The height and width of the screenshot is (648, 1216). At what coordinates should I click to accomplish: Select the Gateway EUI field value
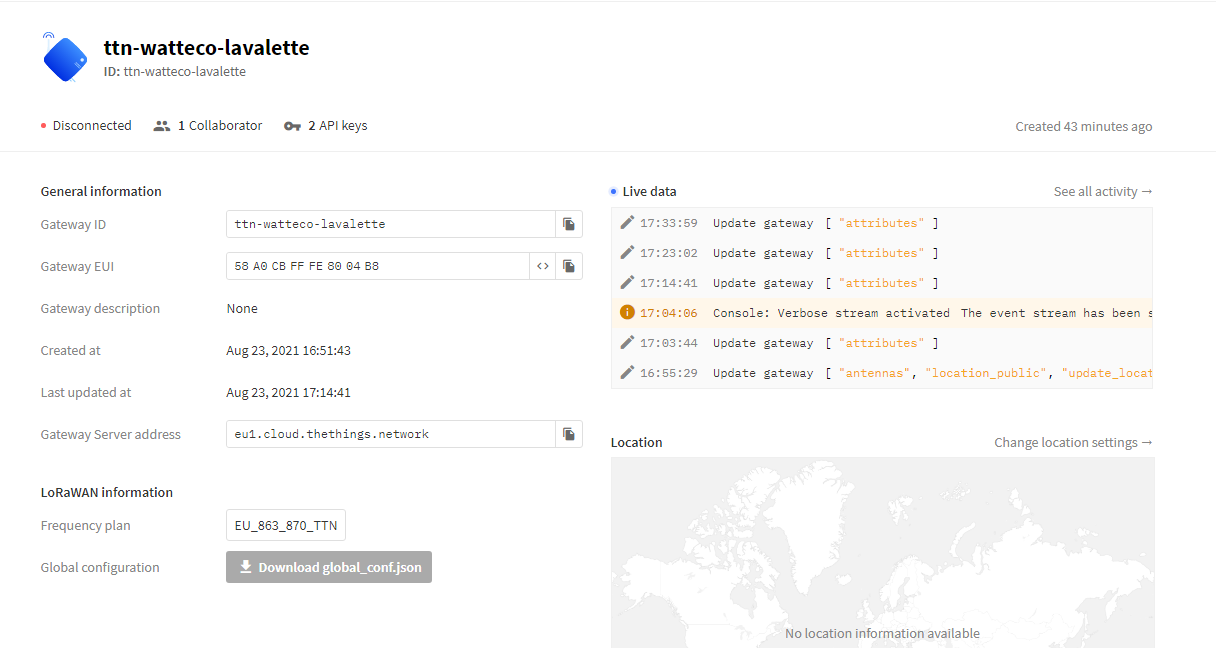(x=378, y=266)
